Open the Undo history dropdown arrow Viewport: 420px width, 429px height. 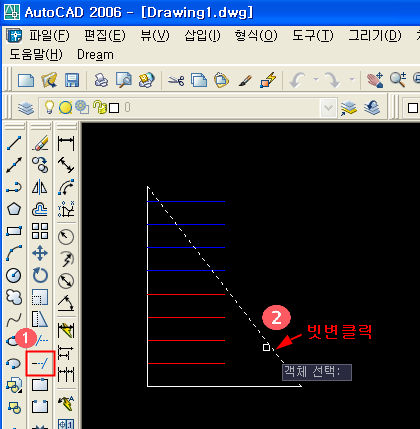(x=316, y=80)
